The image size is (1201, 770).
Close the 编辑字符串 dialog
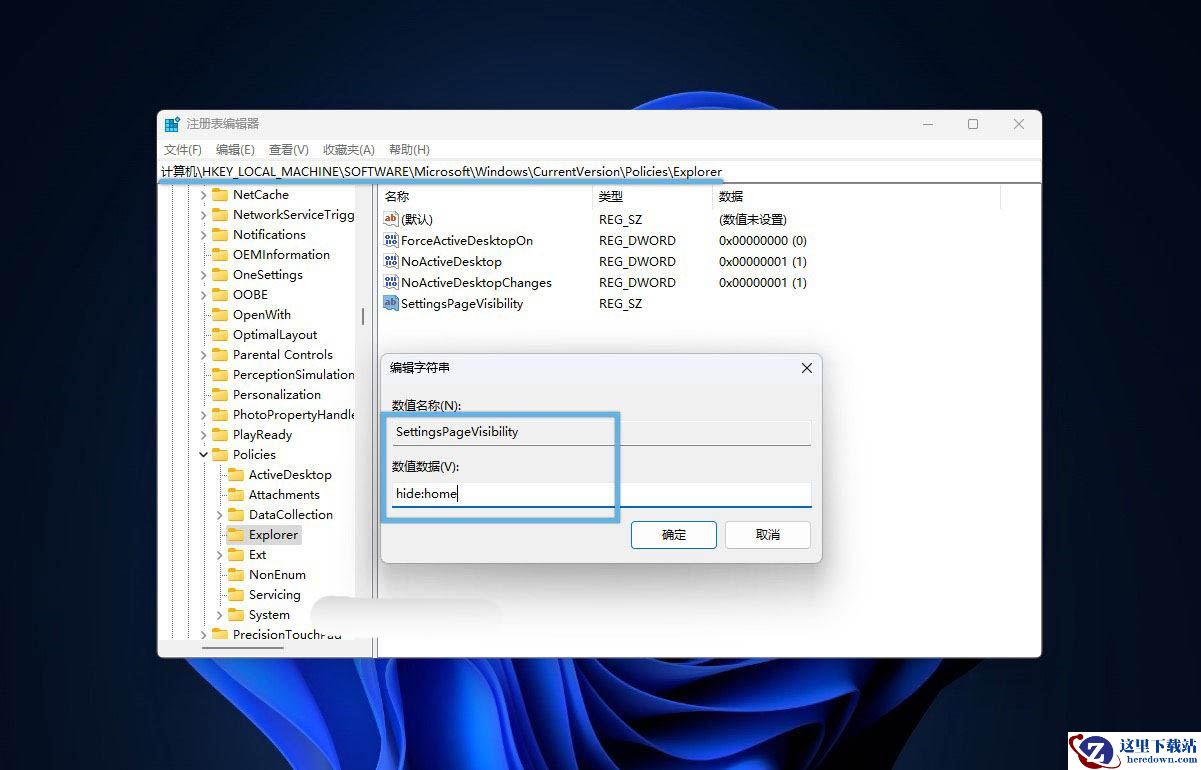807,368
